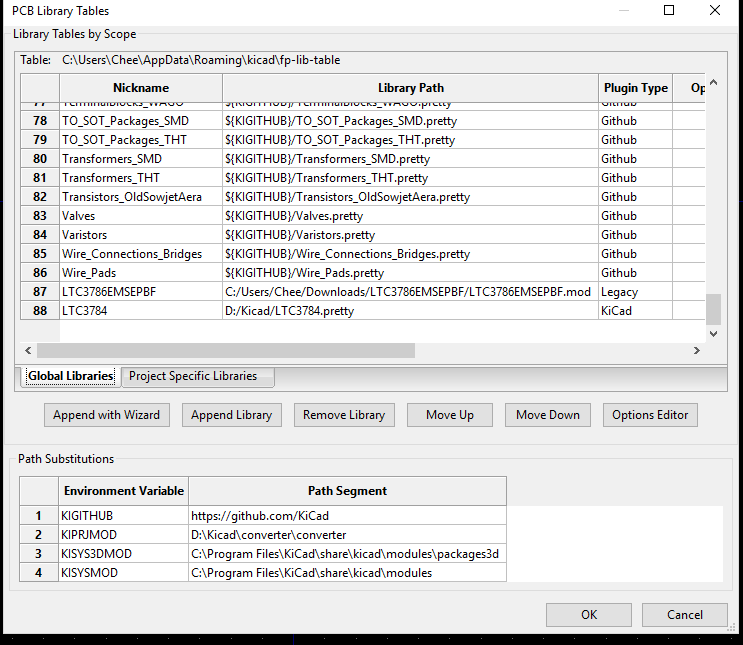Click path cell ${KIGITHUB}/Valves.pretty

(410, 216)
